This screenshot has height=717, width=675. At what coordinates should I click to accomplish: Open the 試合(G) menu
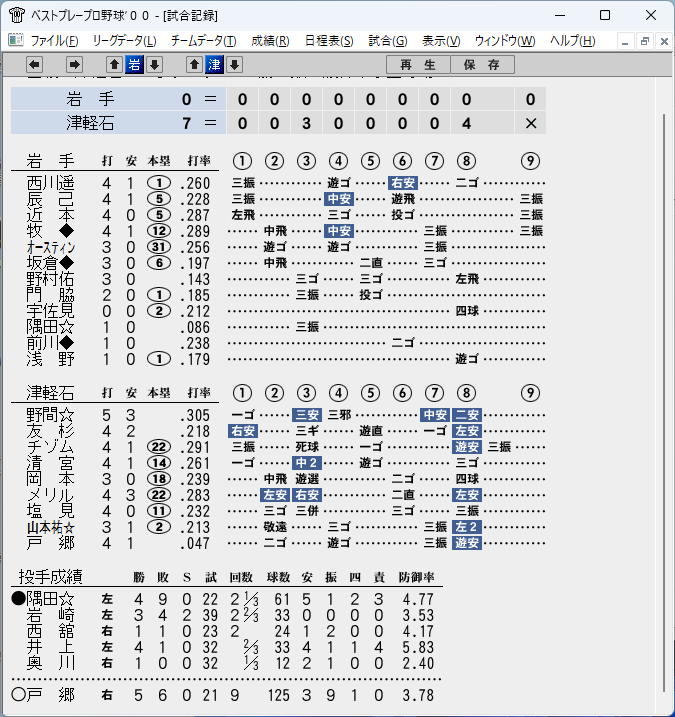[x=388, y=41]
